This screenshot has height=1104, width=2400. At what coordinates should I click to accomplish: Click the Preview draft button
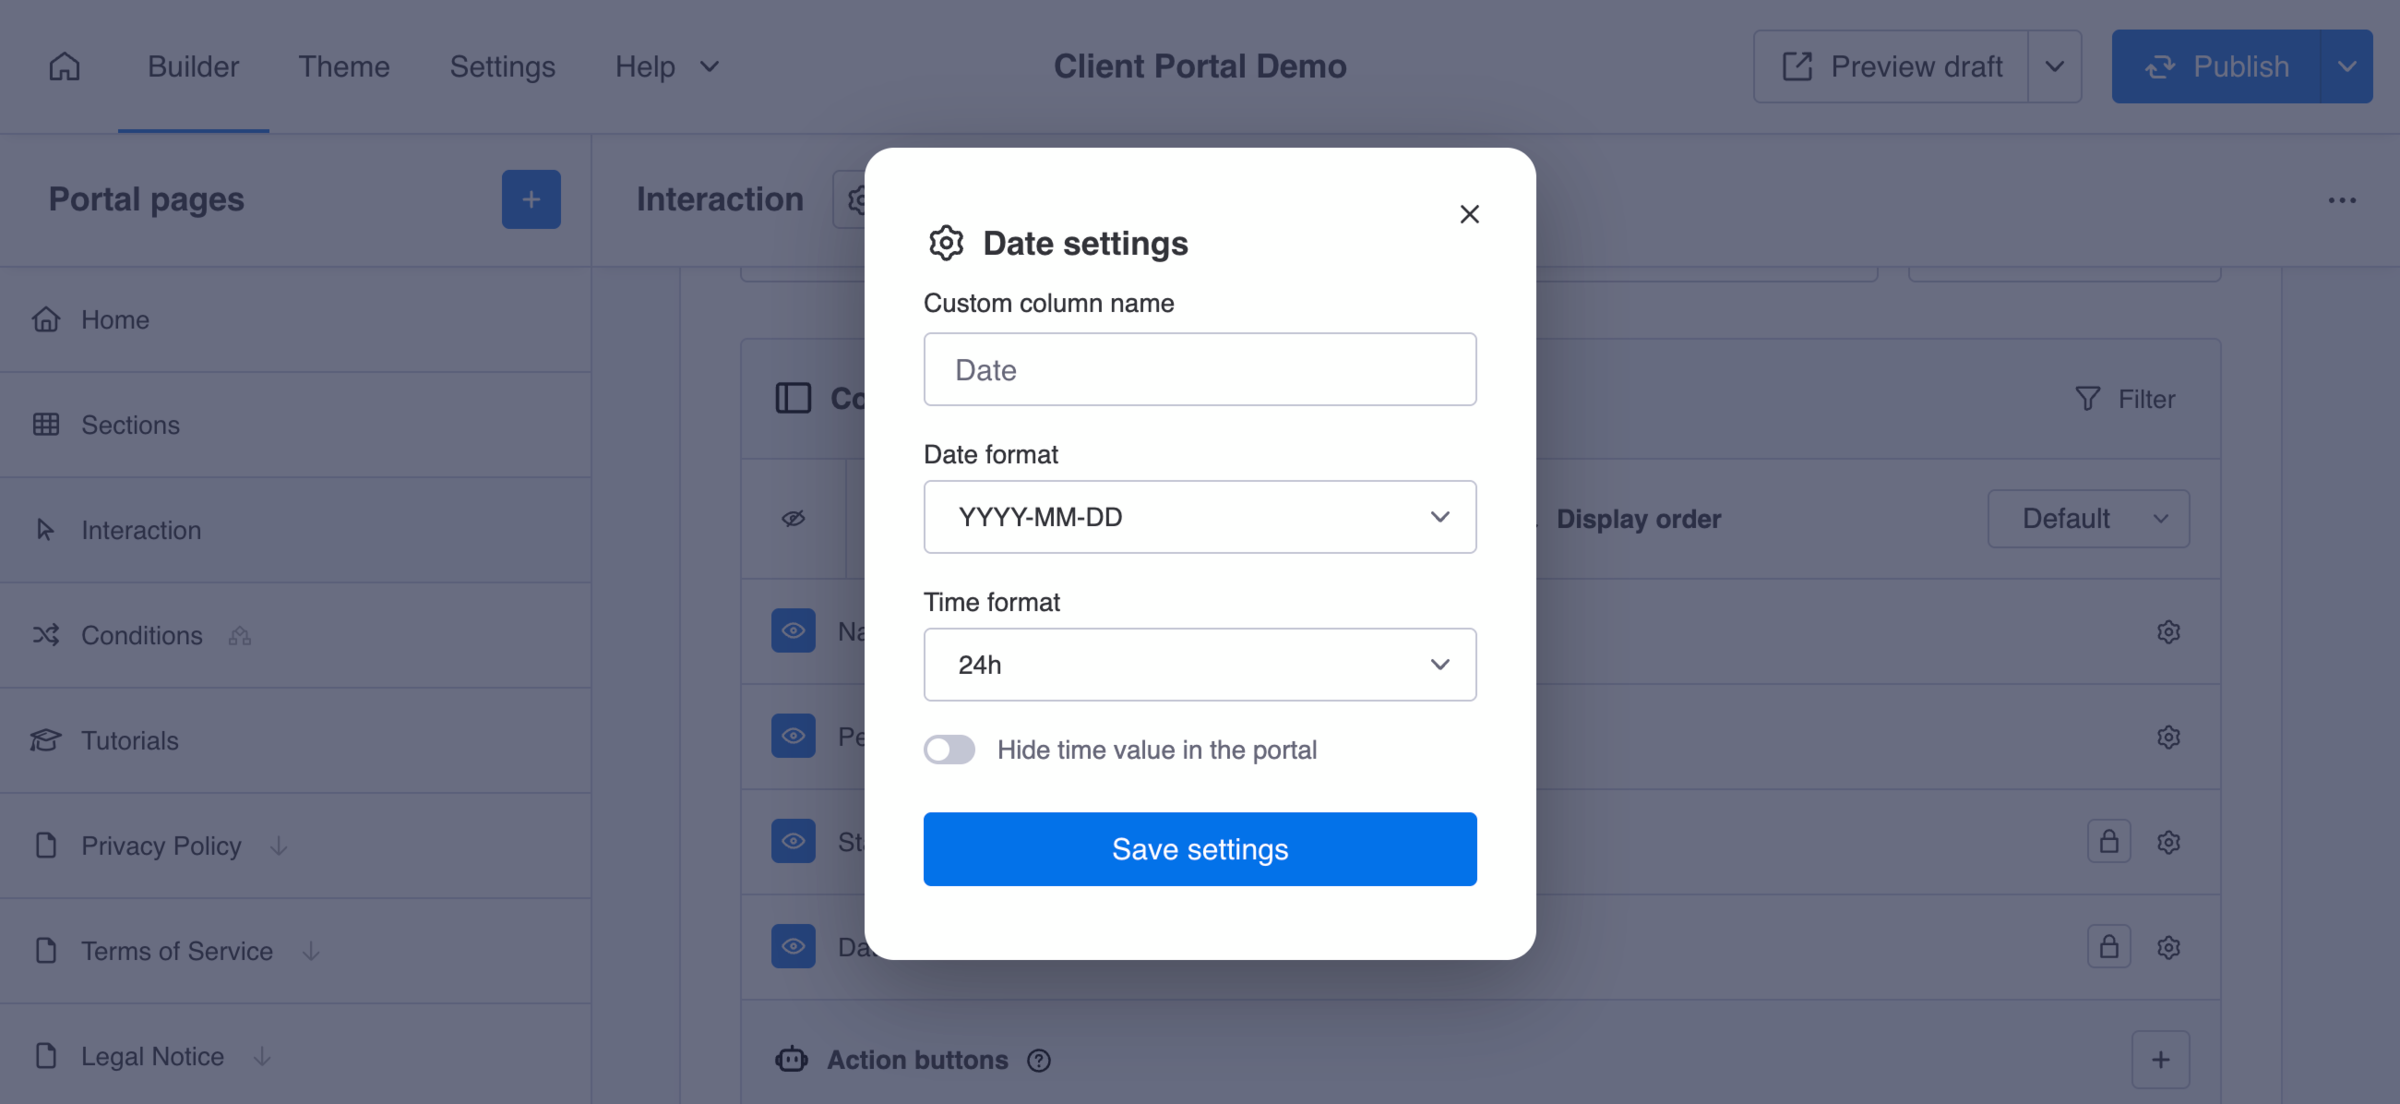1891,66
